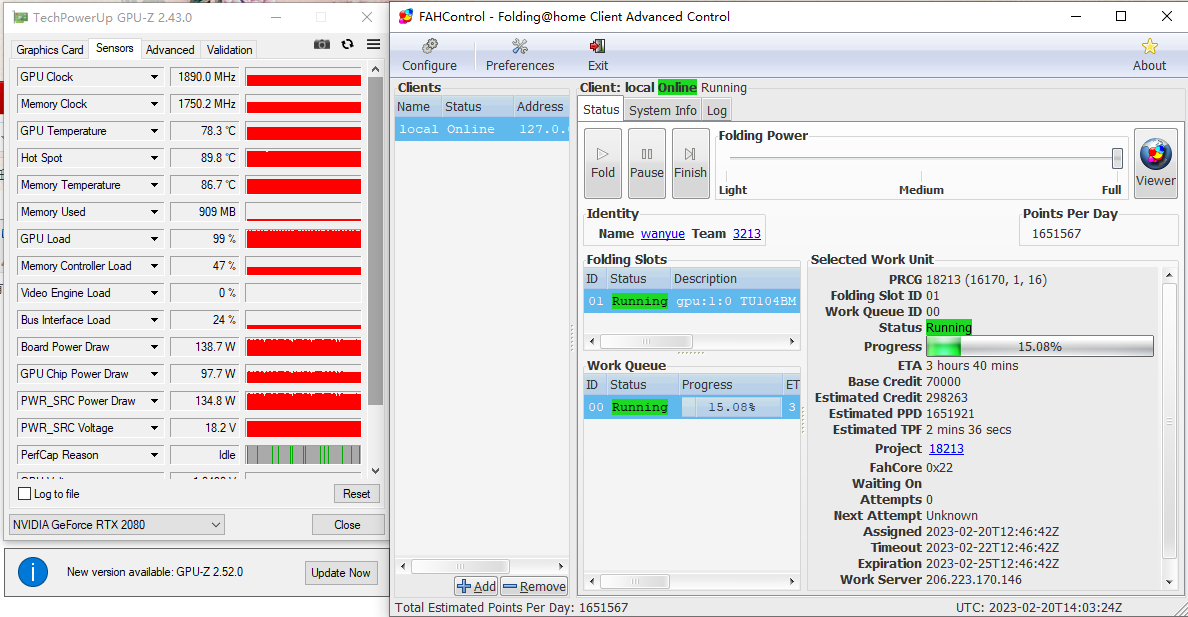The width and height of the screenshot is (1188, 617).
Task: Select folding slot 01 Running row
Action: (x=692, y=301)
